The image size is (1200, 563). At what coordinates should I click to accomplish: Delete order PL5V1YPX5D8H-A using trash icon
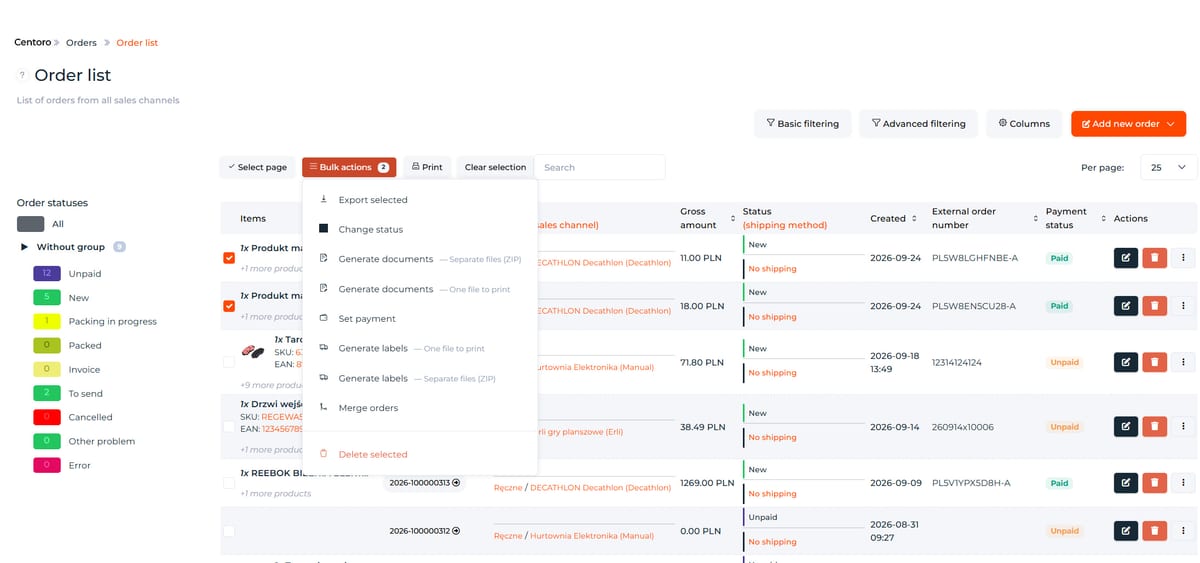[1154, 483]
